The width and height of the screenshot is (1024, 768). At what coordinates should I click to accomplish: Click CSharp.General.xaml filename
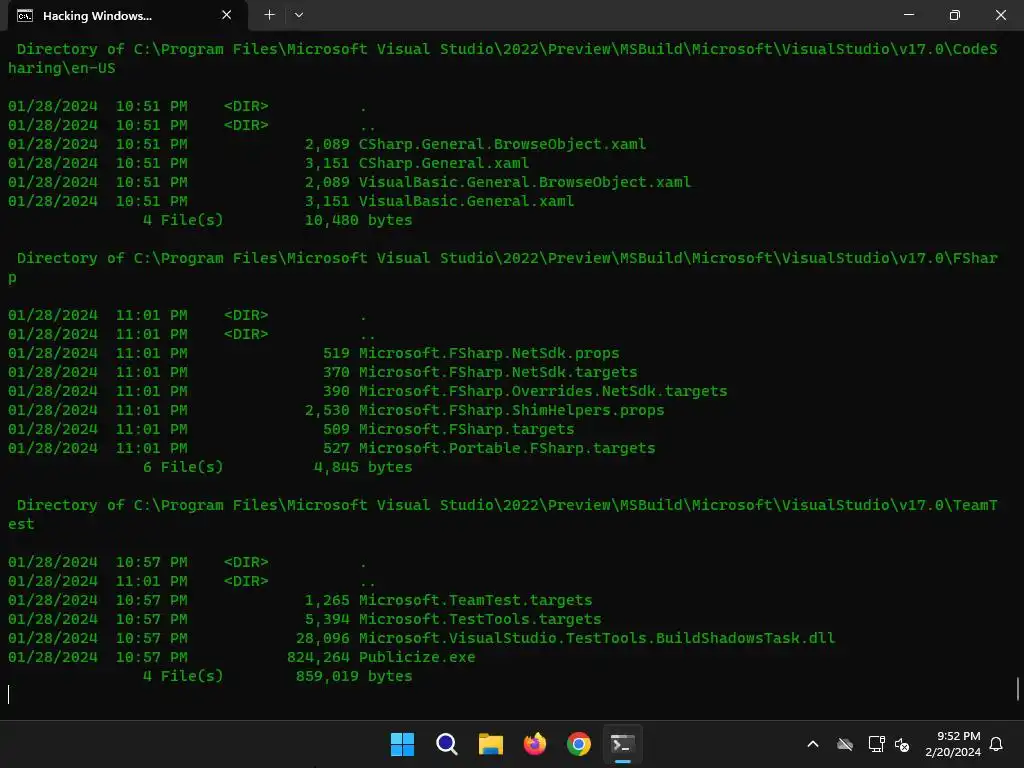[x=444, y=163]
